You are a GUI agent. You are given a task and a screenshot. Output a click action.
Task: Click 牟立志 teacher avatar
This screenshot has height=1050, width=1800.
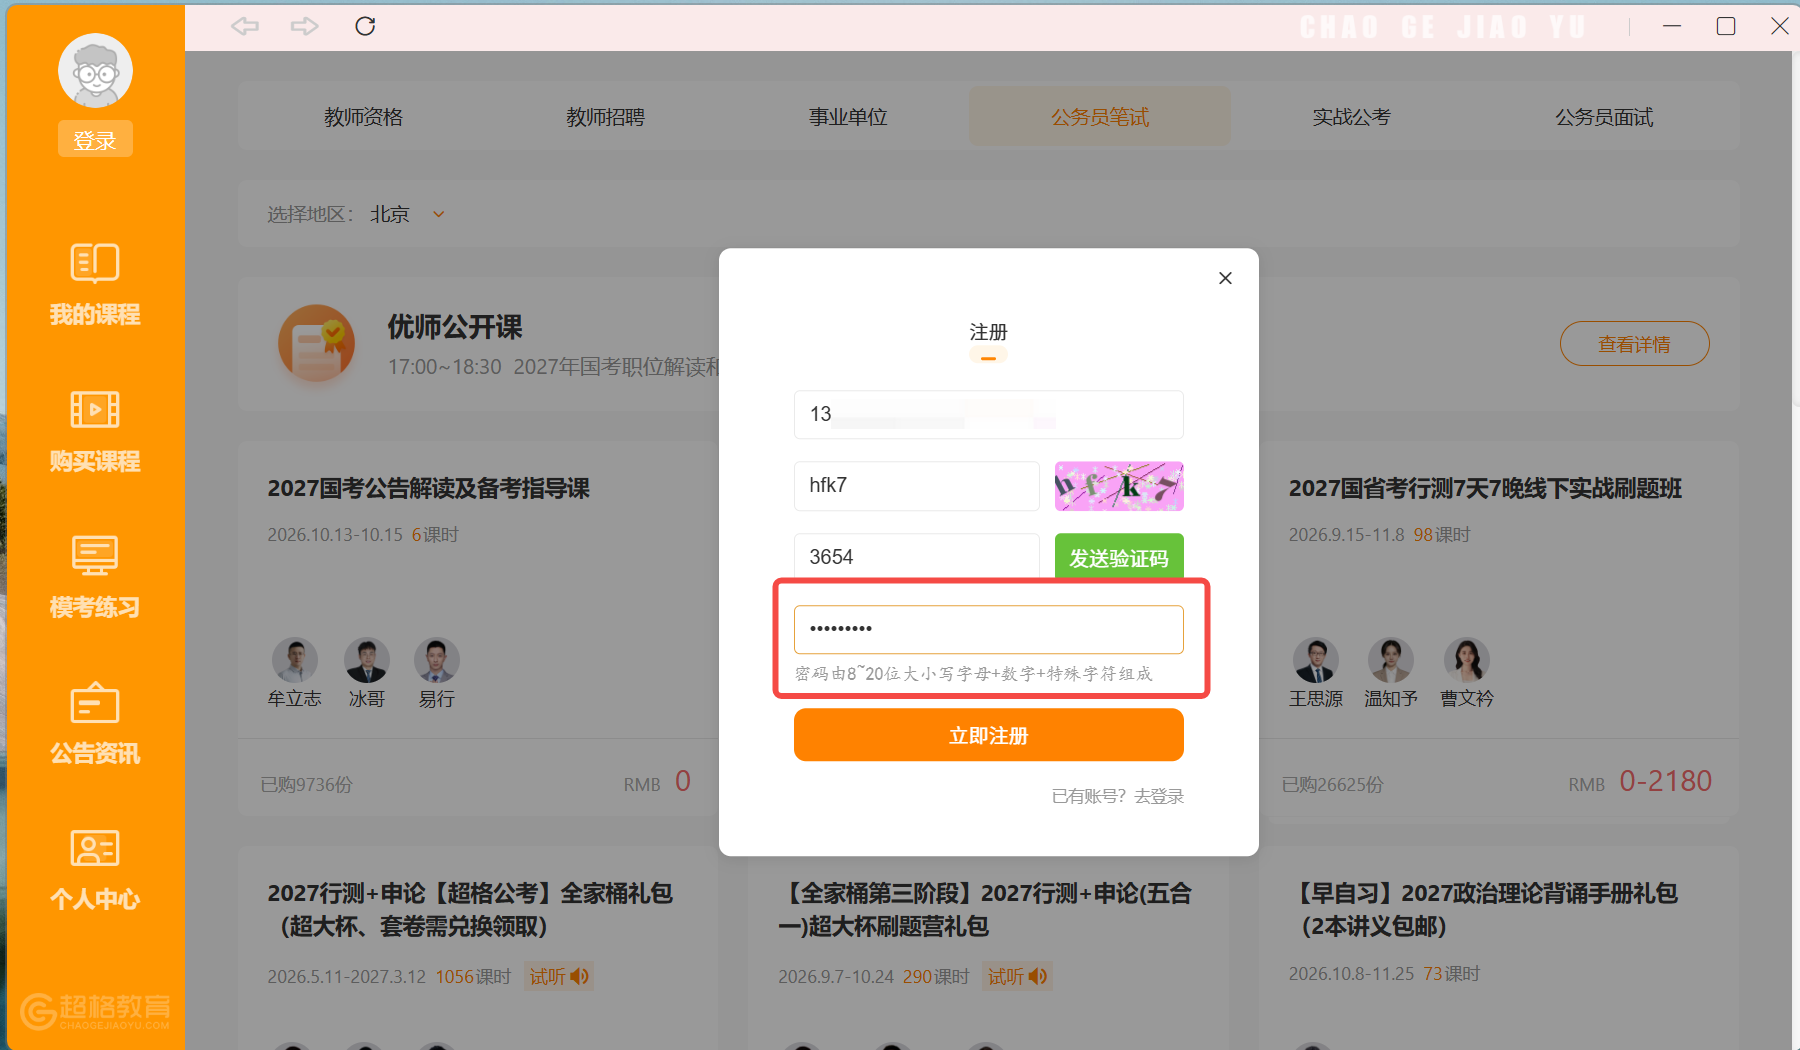point(295,660)
